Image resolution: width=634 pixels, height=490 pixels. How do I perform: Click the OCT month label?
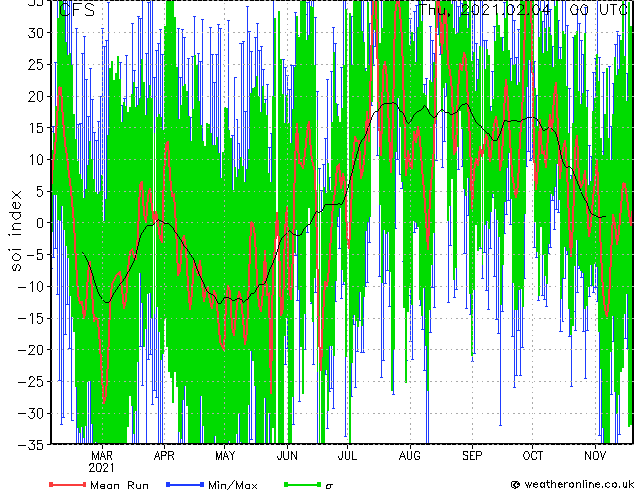coord(533,456)
